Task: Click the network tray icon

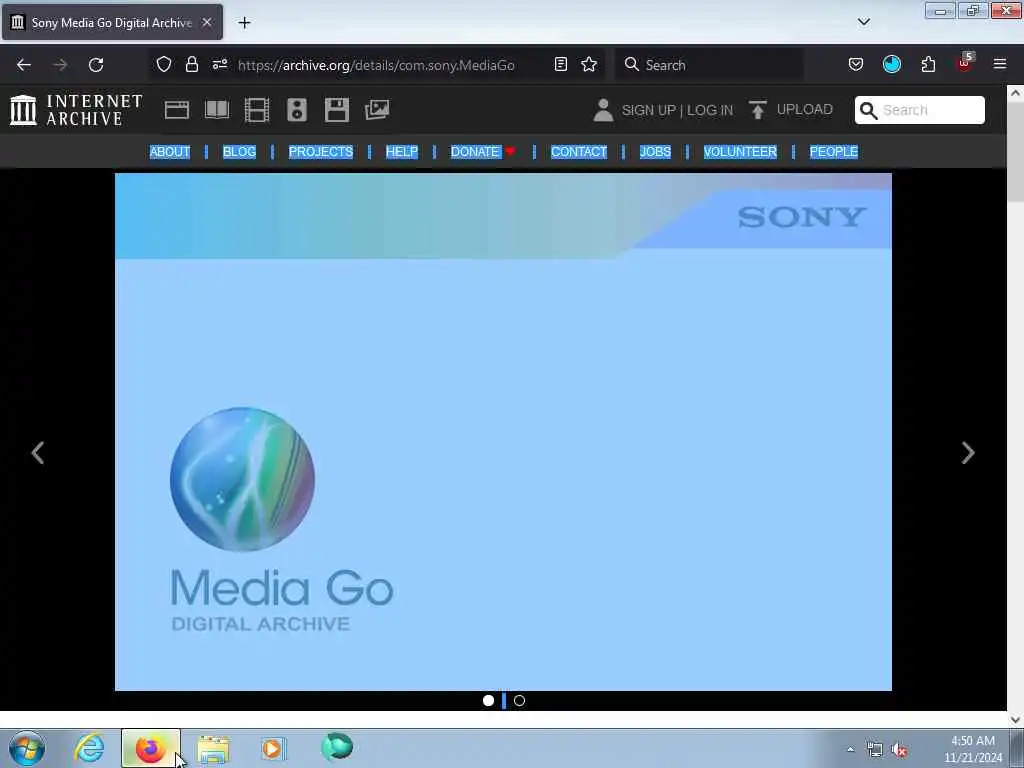Action: point(874,750)
